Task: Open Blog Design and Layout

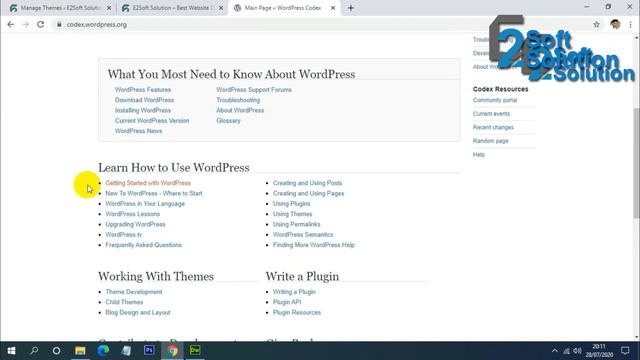Action: (x=138, y=313)
